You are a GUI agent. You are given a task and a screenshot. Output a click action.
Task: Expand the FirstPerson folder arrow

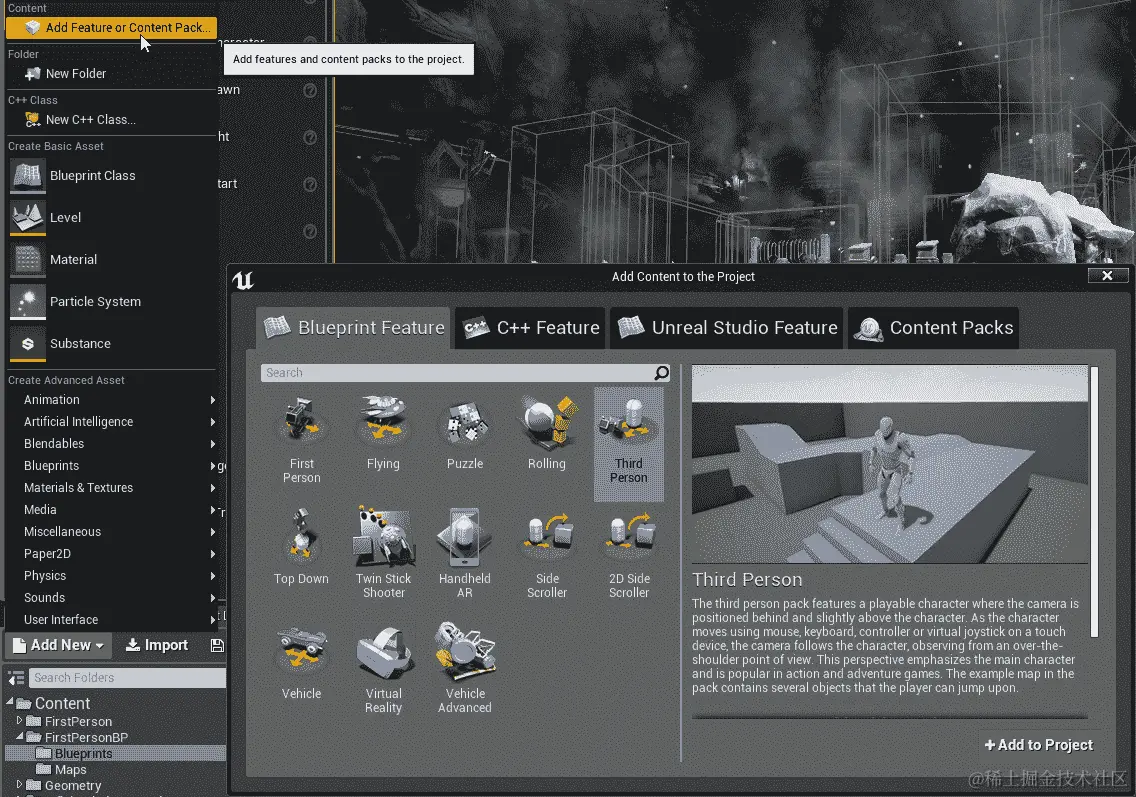(20, 721)
